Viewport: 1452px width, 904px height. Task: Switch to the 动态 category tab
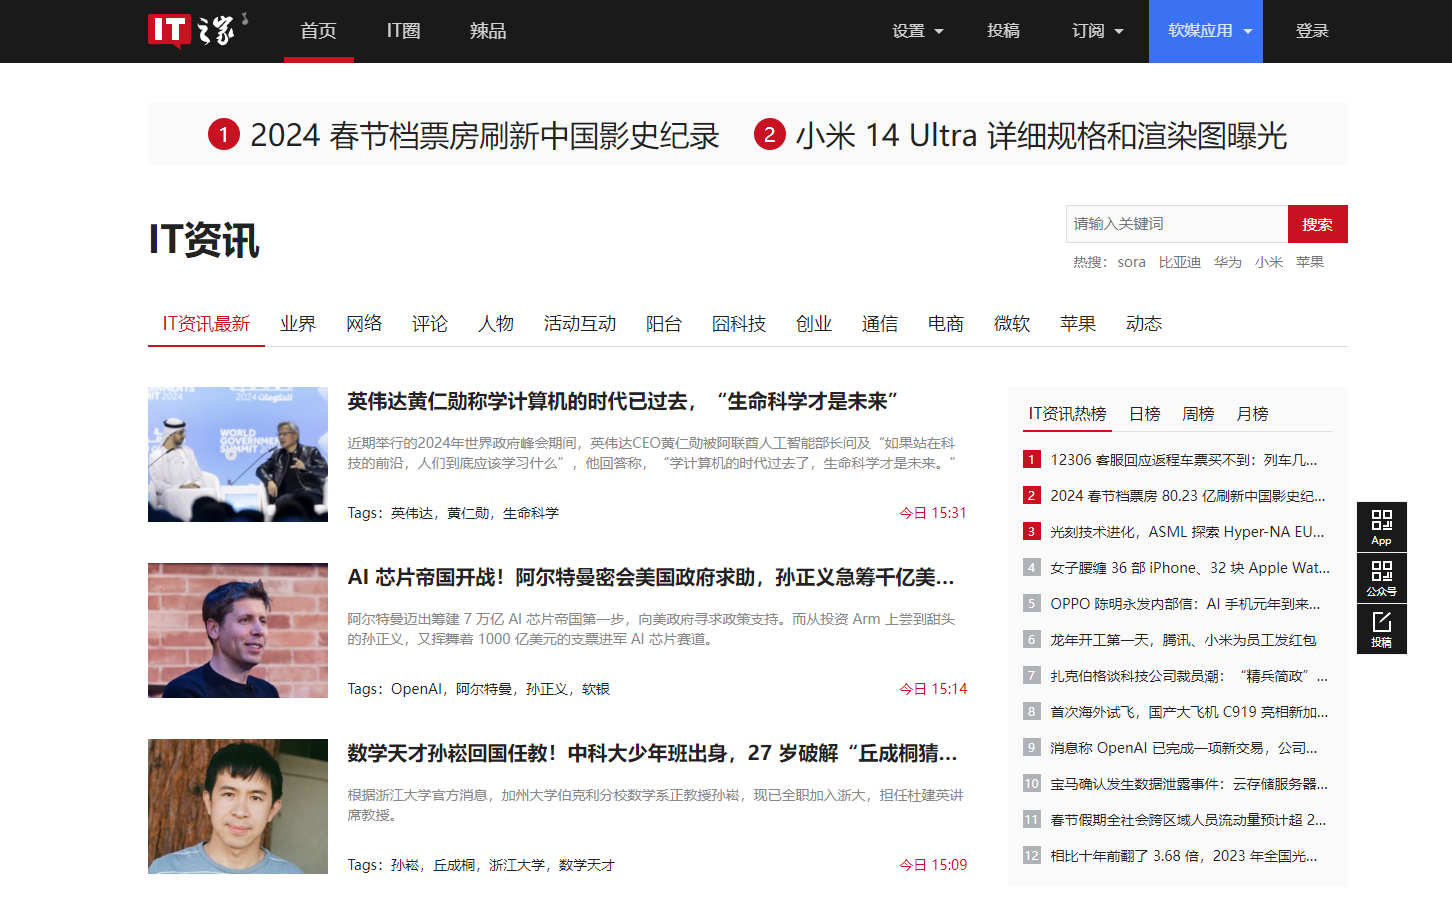point(1144,324)
